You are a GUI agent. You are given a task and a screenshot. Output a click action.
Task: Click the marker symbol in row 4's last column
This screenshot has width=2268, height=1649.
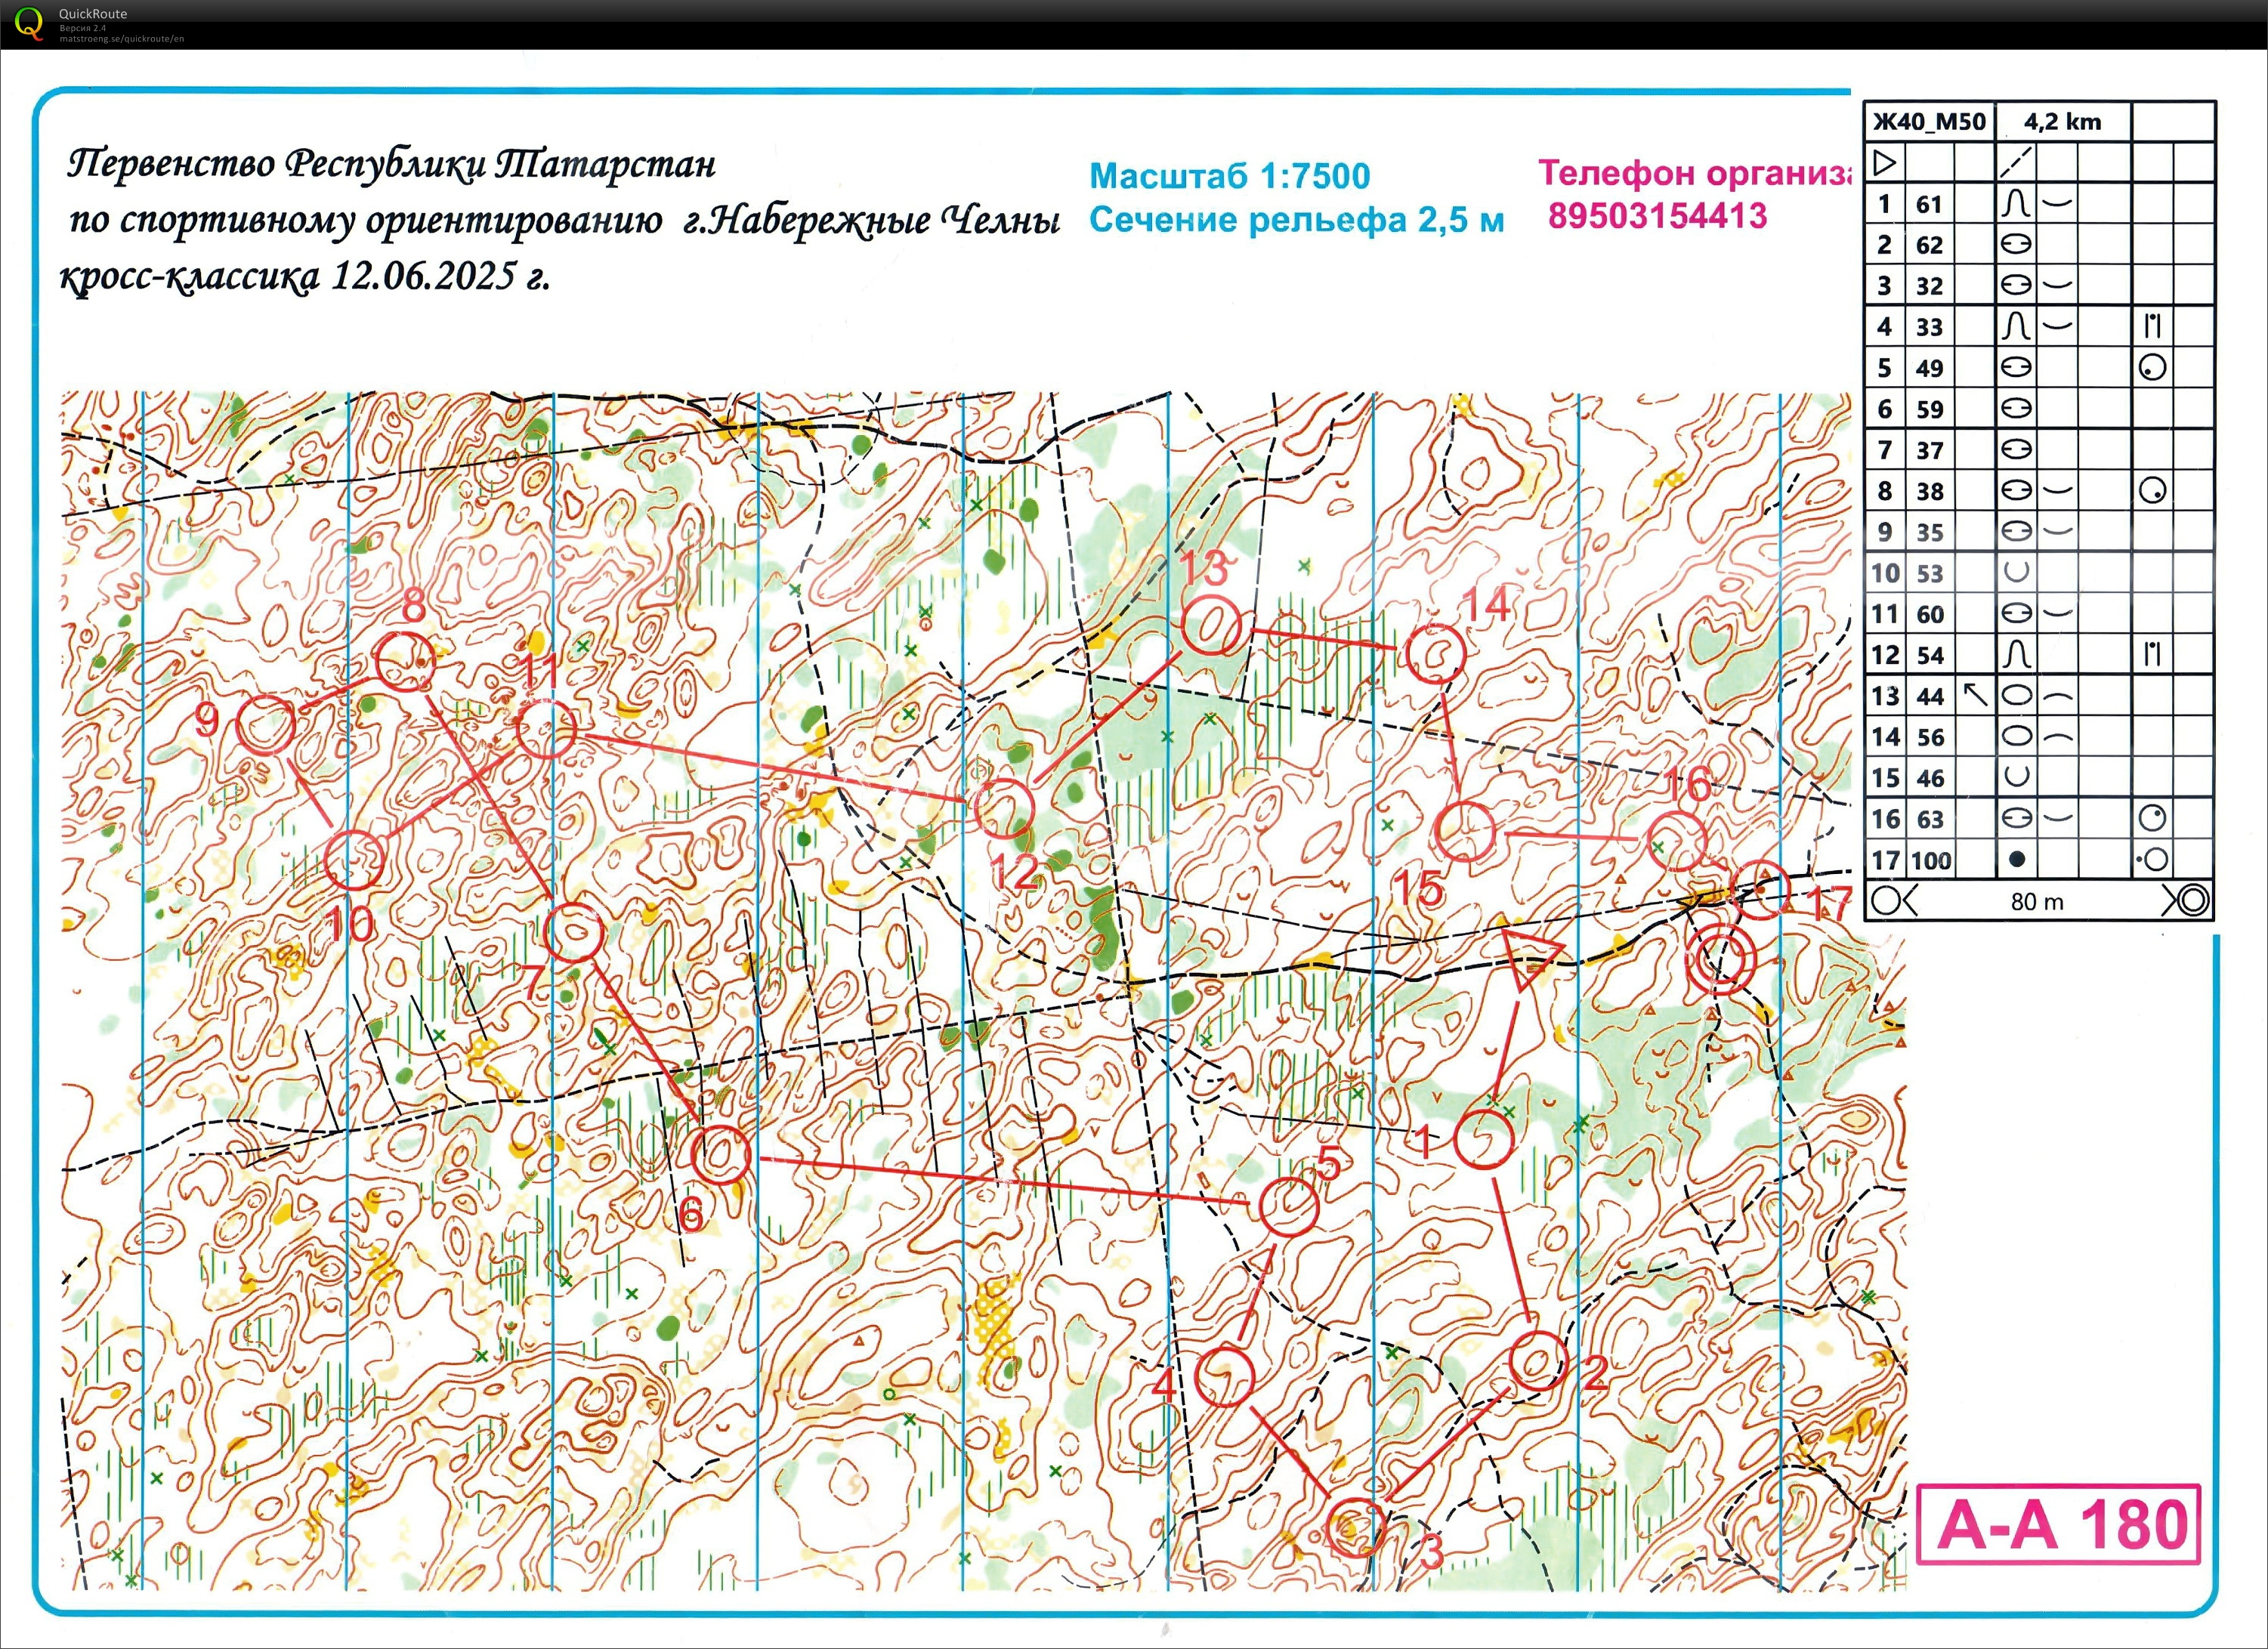tap(2152, 326)
